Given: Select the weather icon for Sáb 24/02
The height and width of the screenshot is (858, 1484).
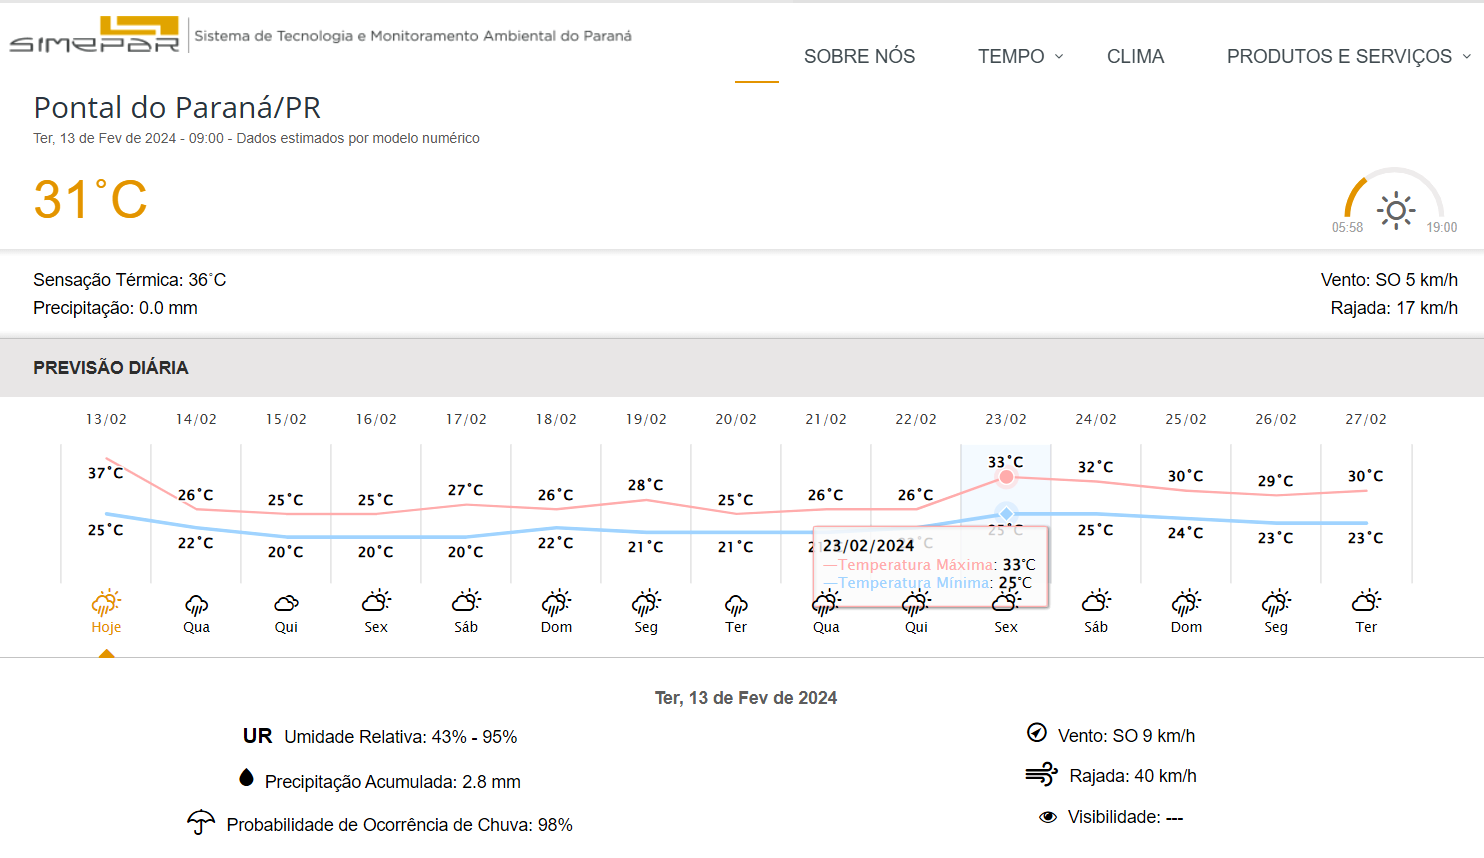Looking at the screenshot, I should [1096, 601].
